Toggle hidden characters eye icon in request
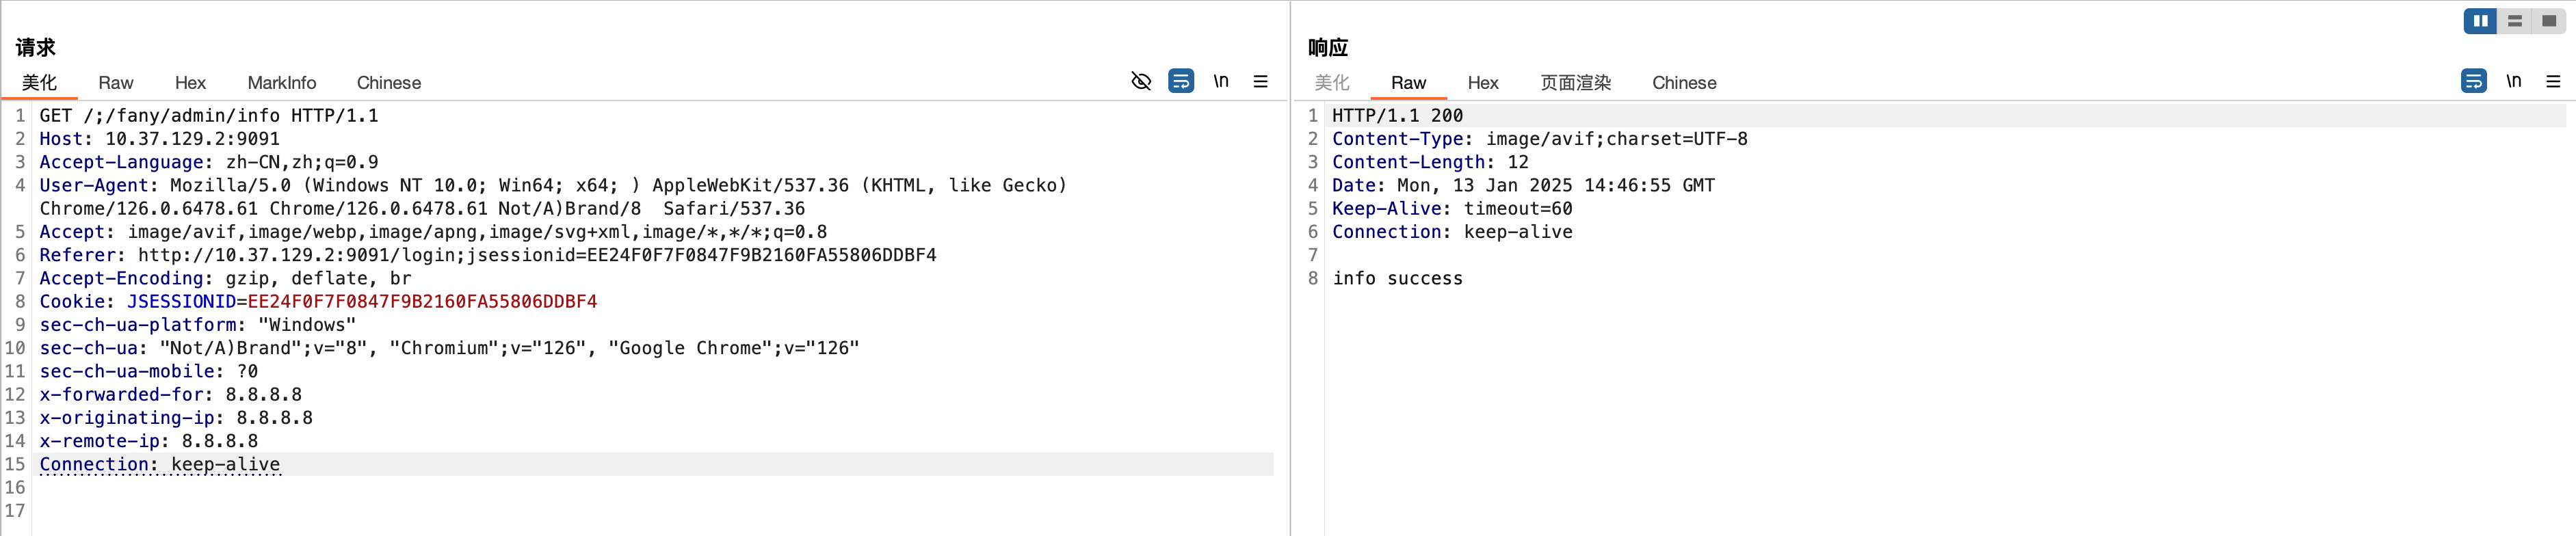2576x536 pixels. pyautogui.click(x=1140, y=81)
